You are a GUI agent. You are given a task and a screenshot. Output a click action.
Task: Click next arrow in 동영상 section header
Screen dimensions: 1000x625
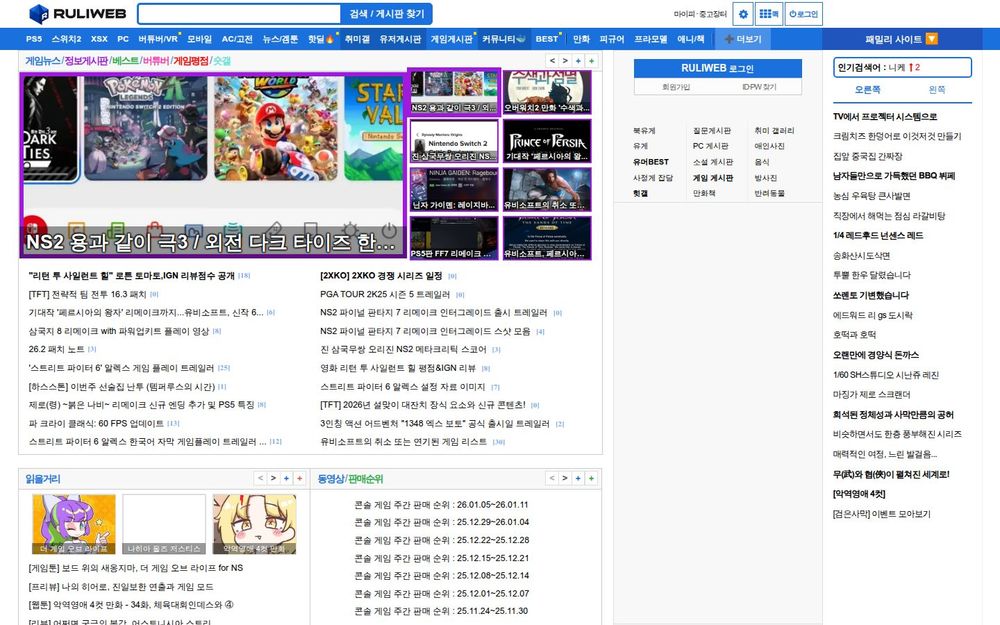pos(565,478)
